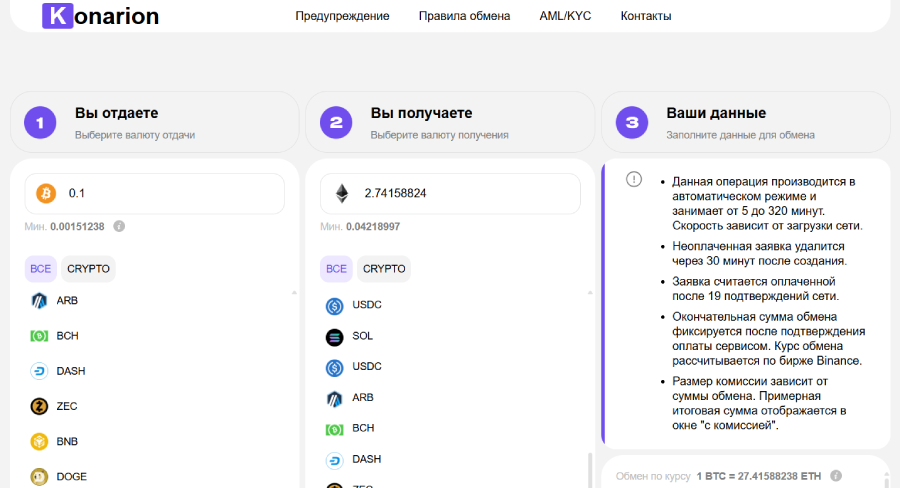This screenshot has width=900, height=488.
Task: Click the Bitcoin icon in the give amount field
Action: pyautogui.click(x=45, y=193)
